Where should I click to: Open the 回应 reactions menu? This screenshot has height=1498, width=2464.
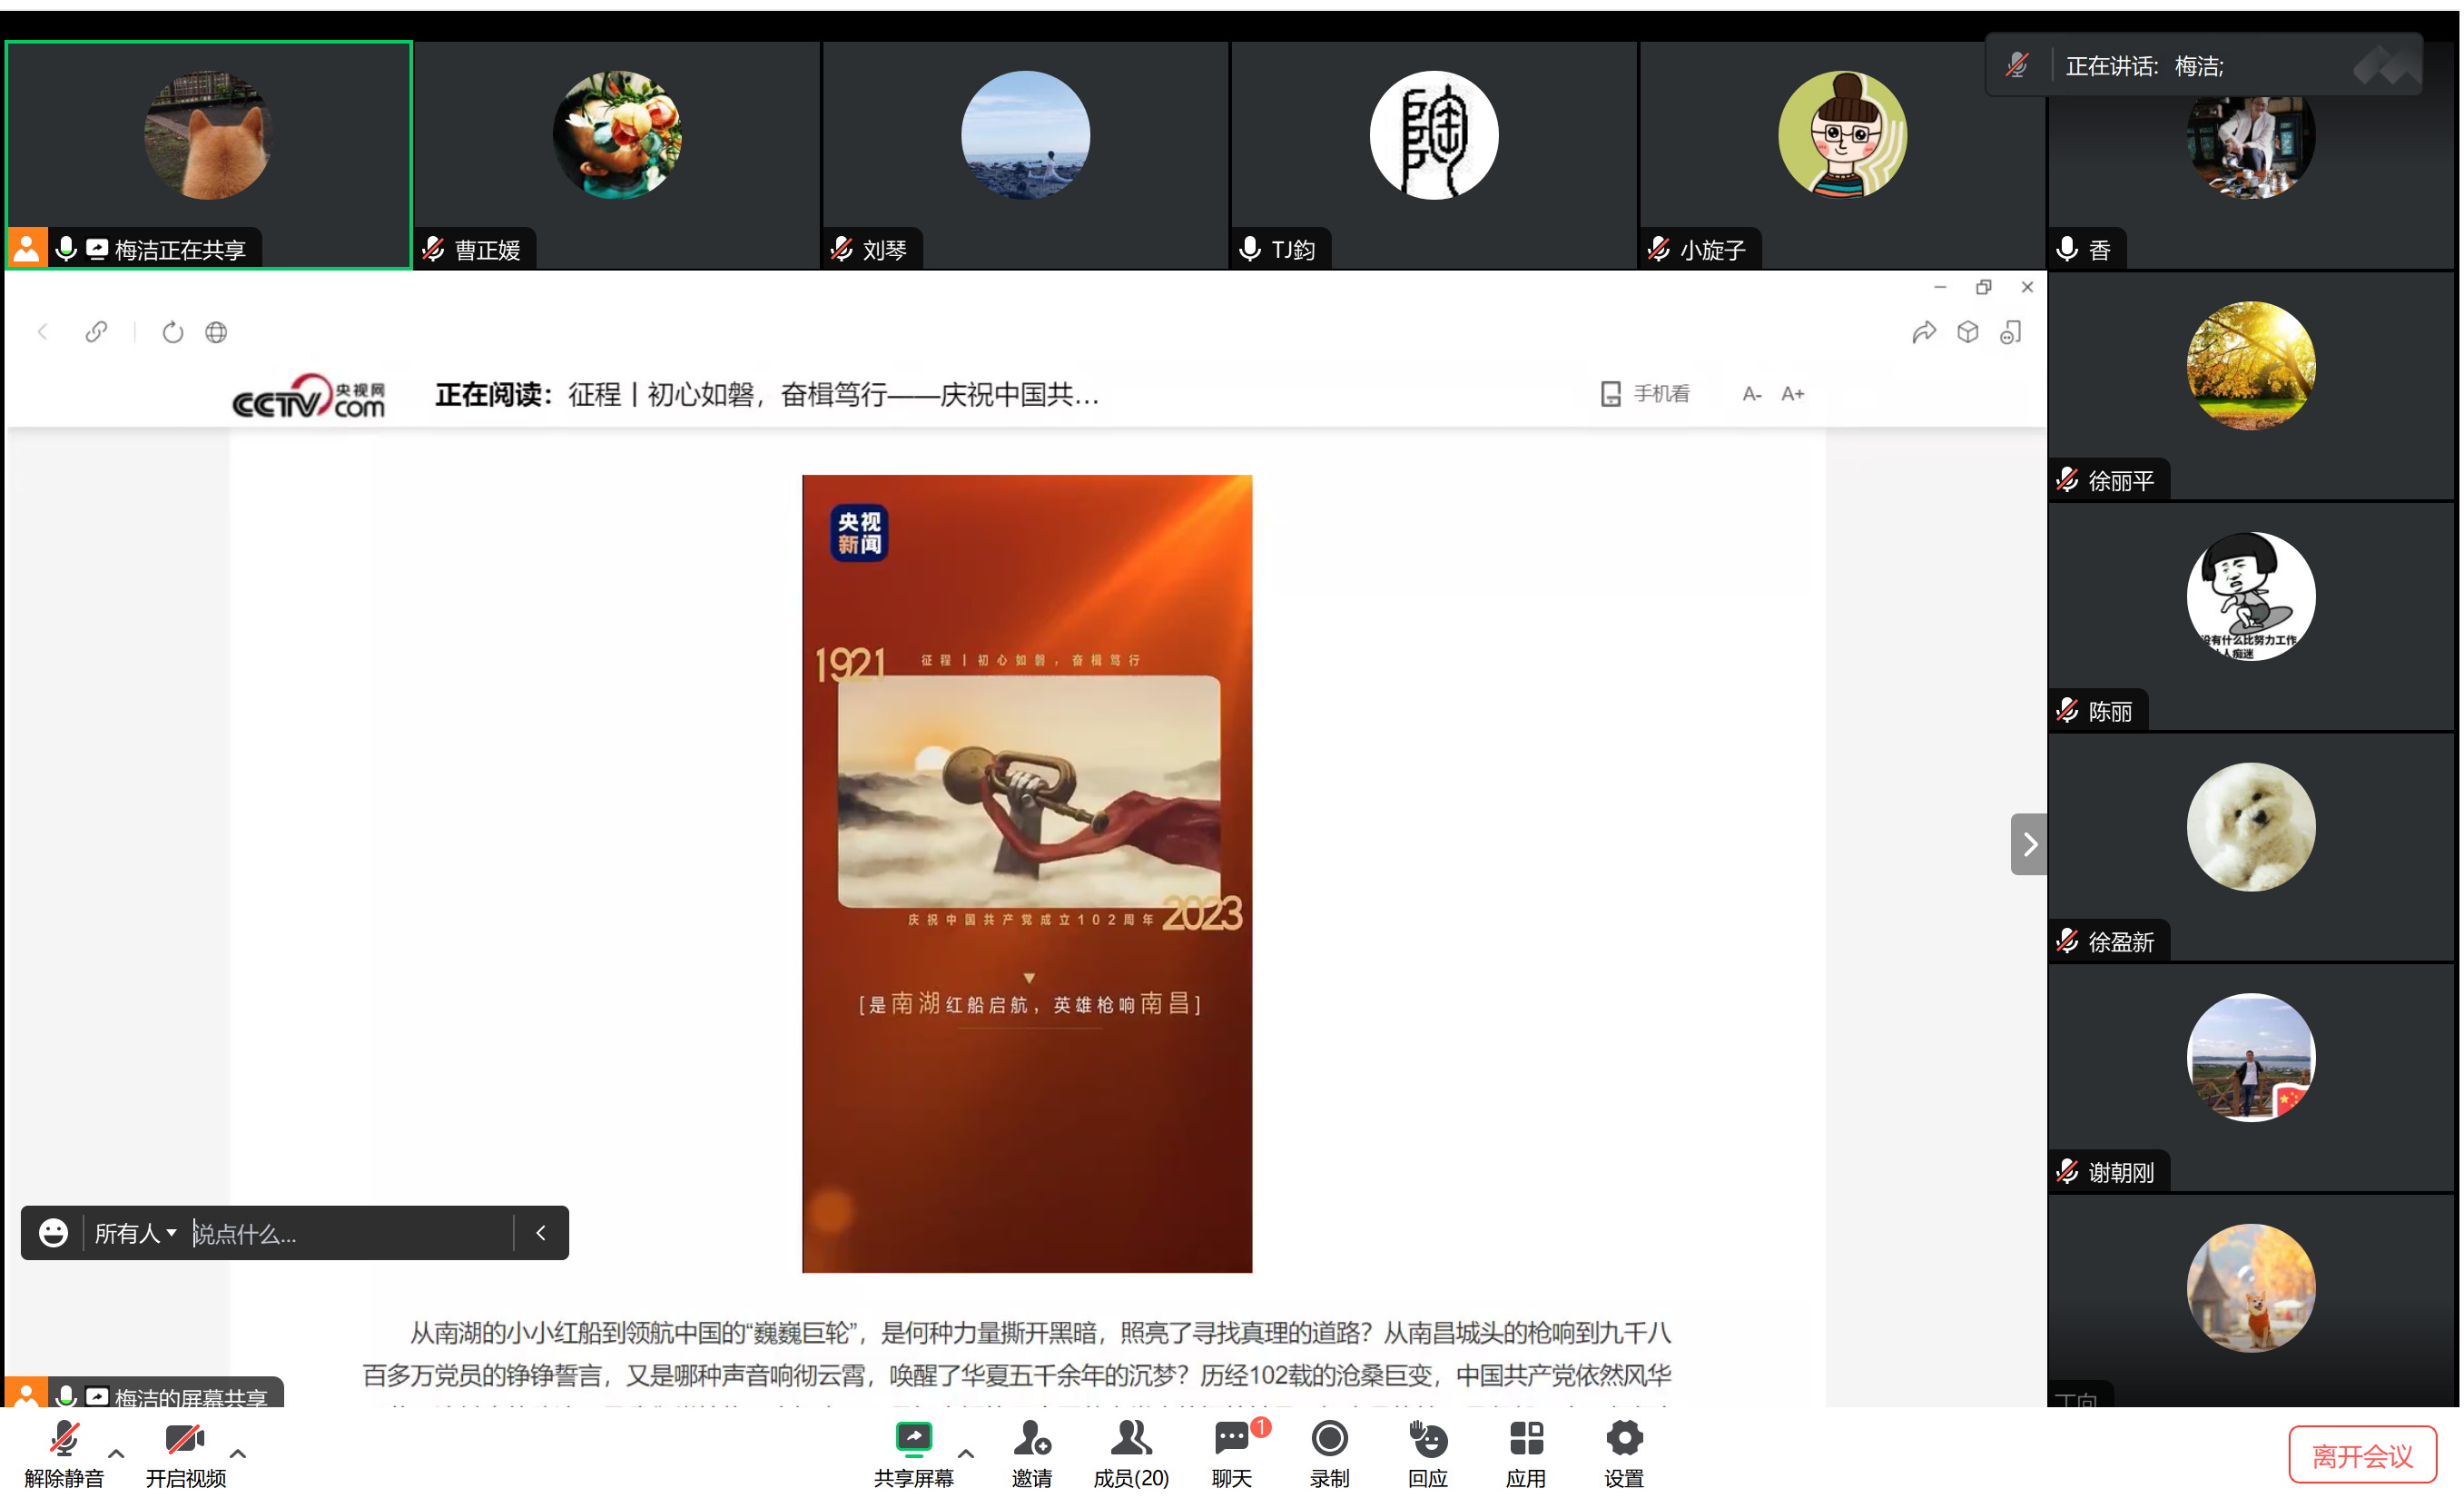[1427, 1454]
